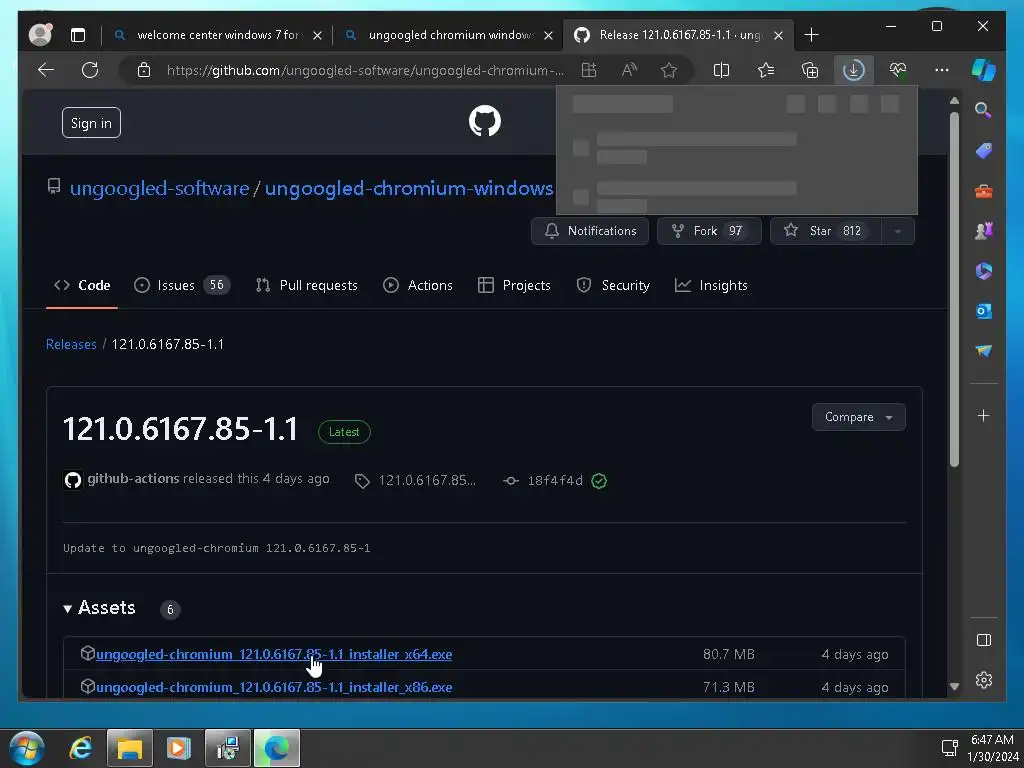Viewport: 1024px width, 768px height.
Task: Close the Release 121.0.6167.85-1.1 tab
Action: [778, 35]
